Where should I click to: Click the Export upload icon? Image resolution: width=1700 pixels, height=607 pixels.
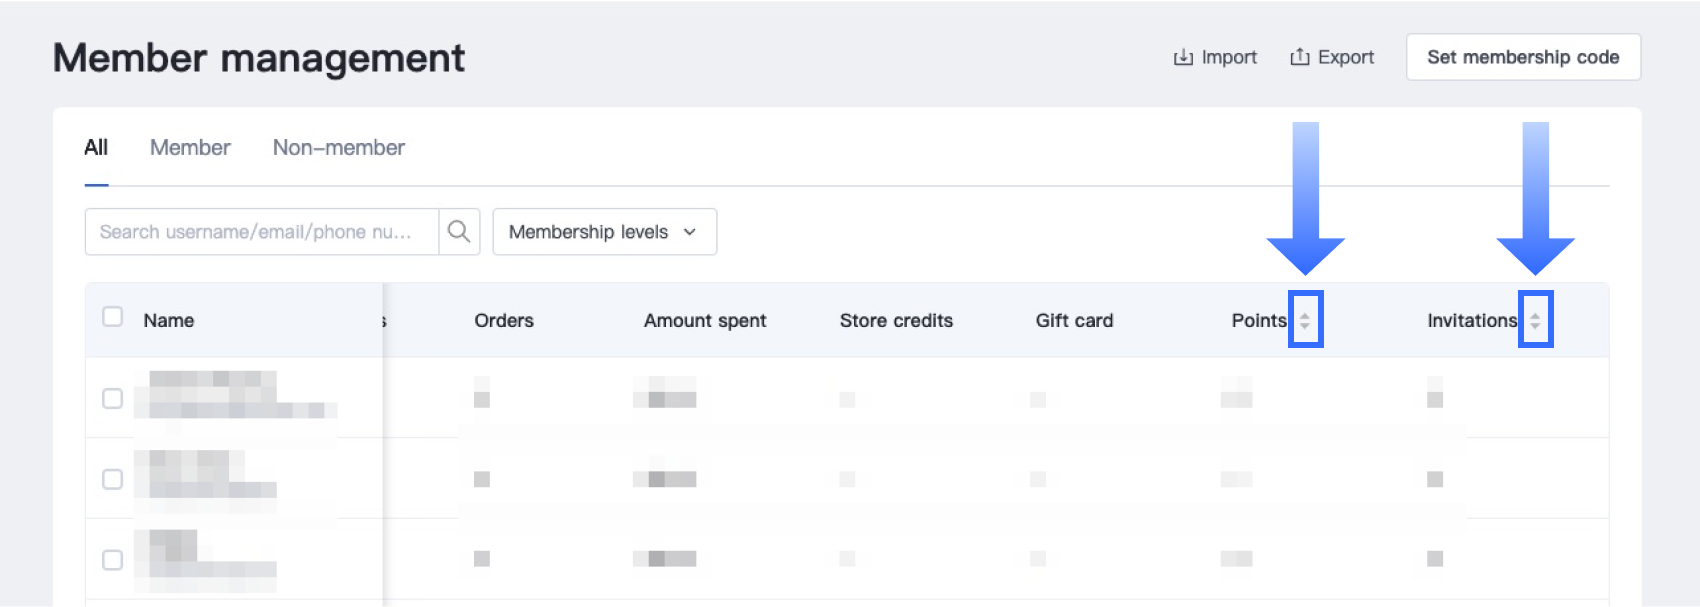pyautogui.click(x=1299, y=57)
